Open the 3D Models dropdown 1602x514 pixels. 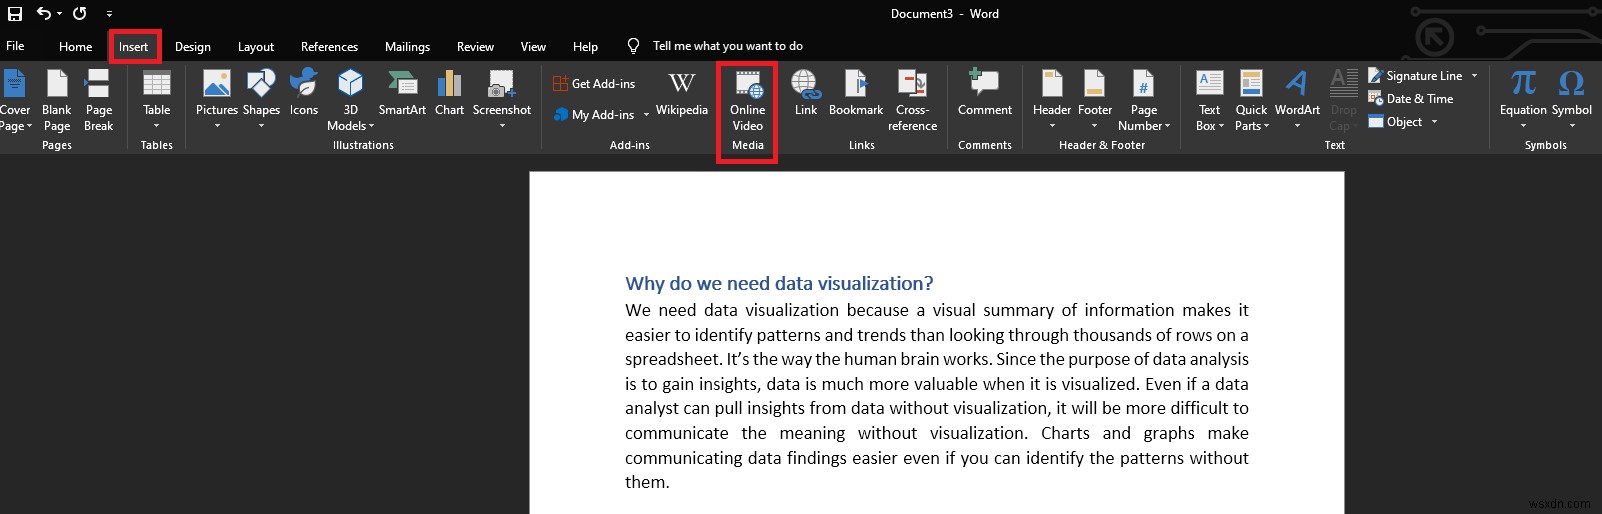pyautogui.click(x=350, y=99)
